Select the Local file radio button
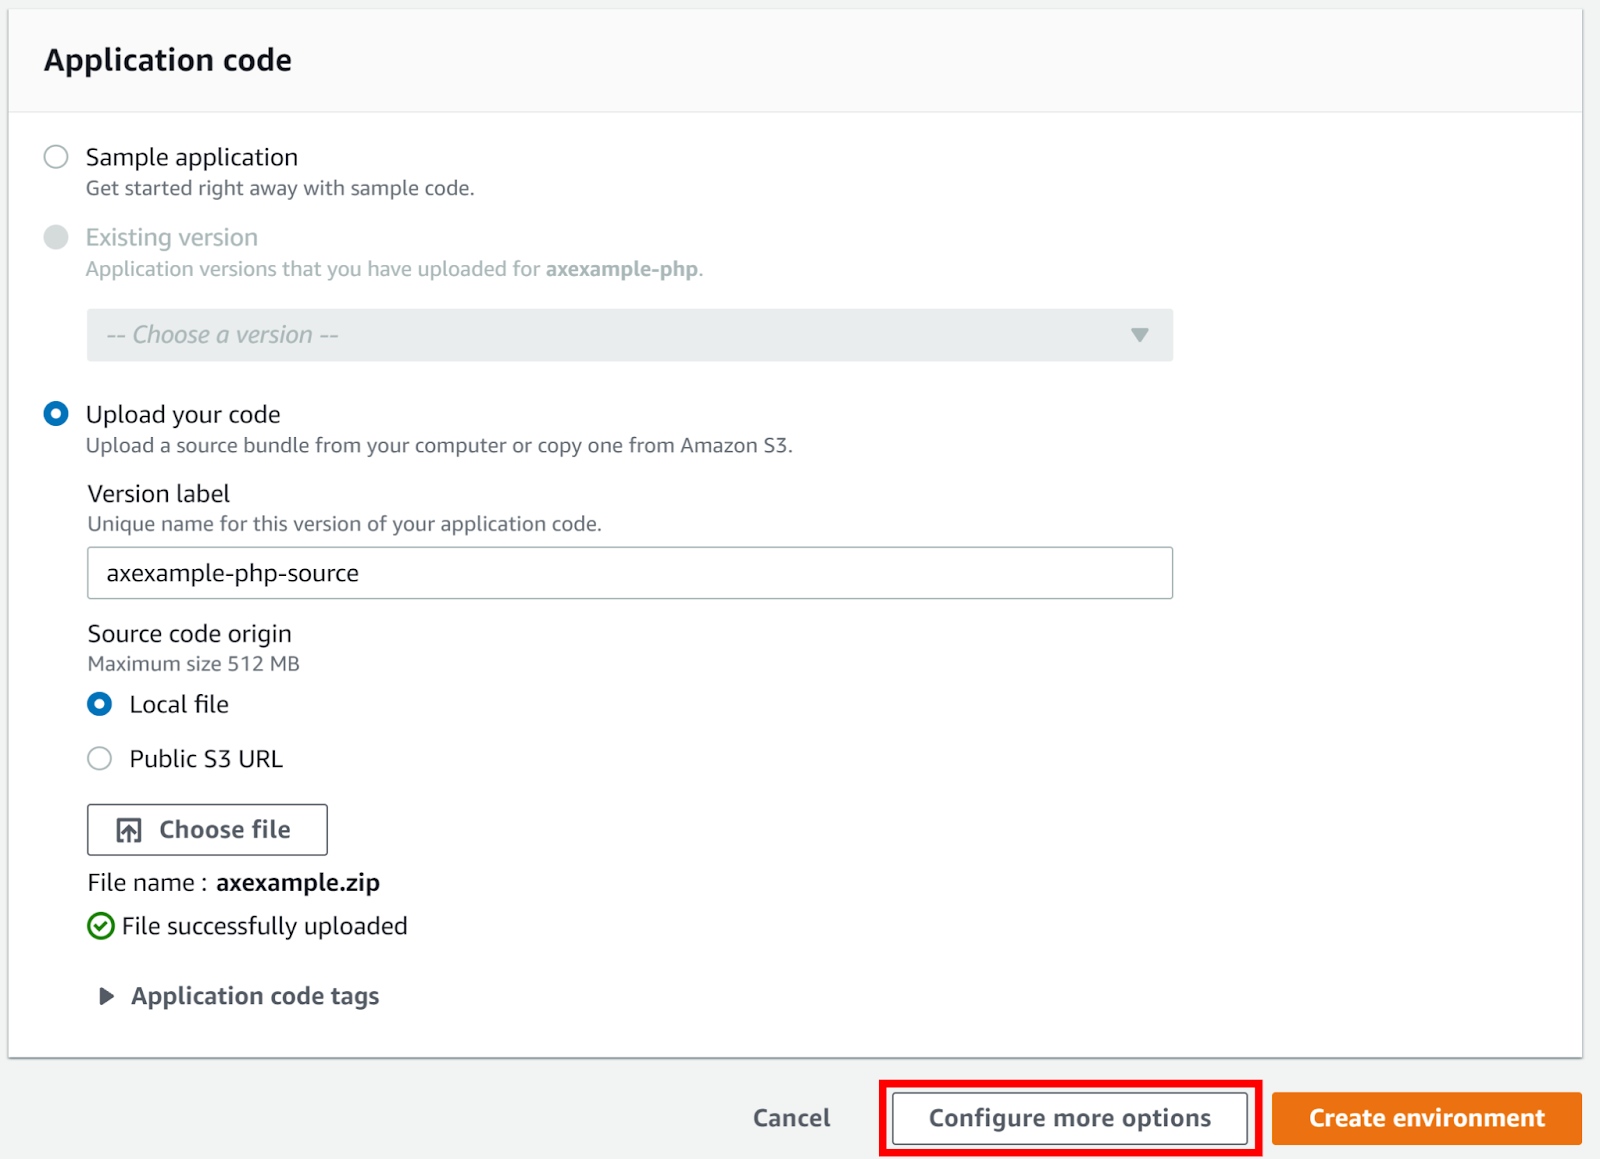Viewport: 1600px width, 1159px height. pos(100,704)
